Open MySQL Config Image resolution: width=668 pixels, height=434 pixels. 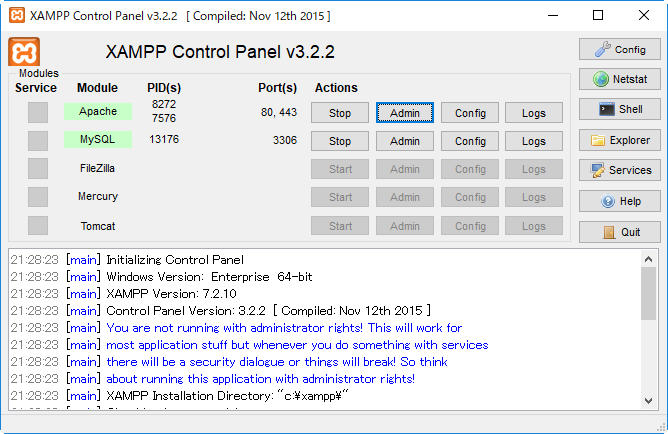470,141
